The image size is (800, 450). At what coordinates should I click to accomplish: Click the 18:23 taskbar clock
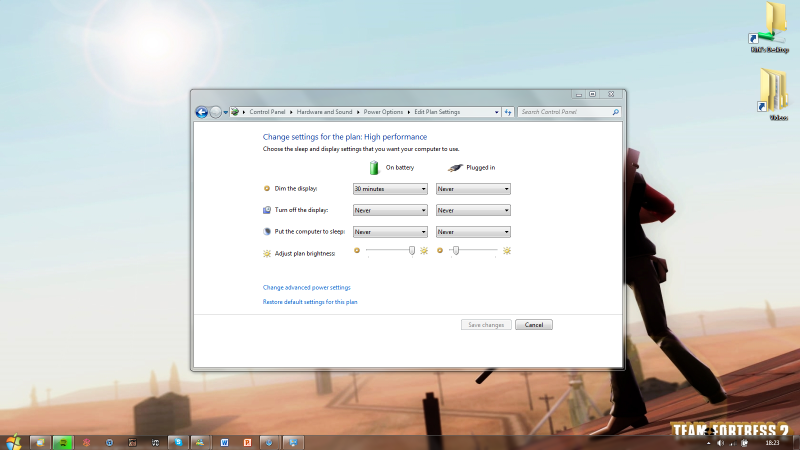tap(772, 443)
